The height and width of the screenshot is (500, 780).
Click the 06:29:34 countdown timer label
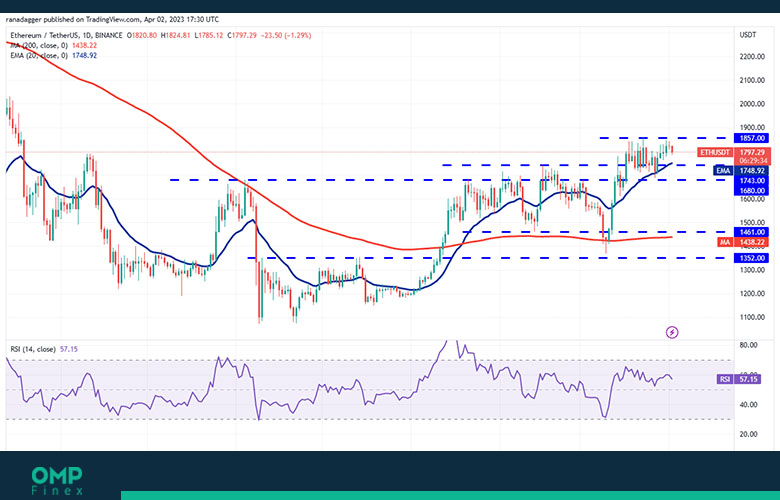[752, 161]
